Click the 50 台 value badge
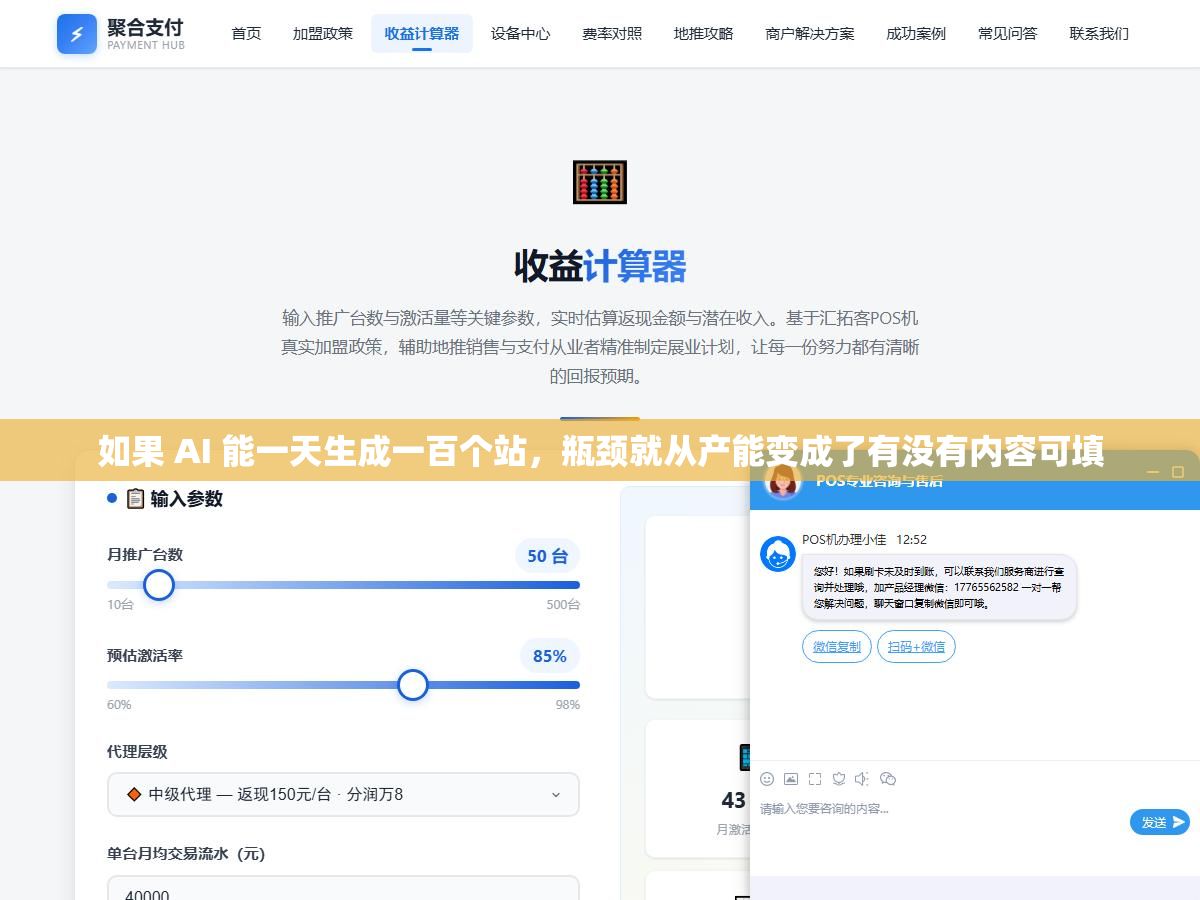The height and width of the screenshot is (900, 1200). coord(547,556)
